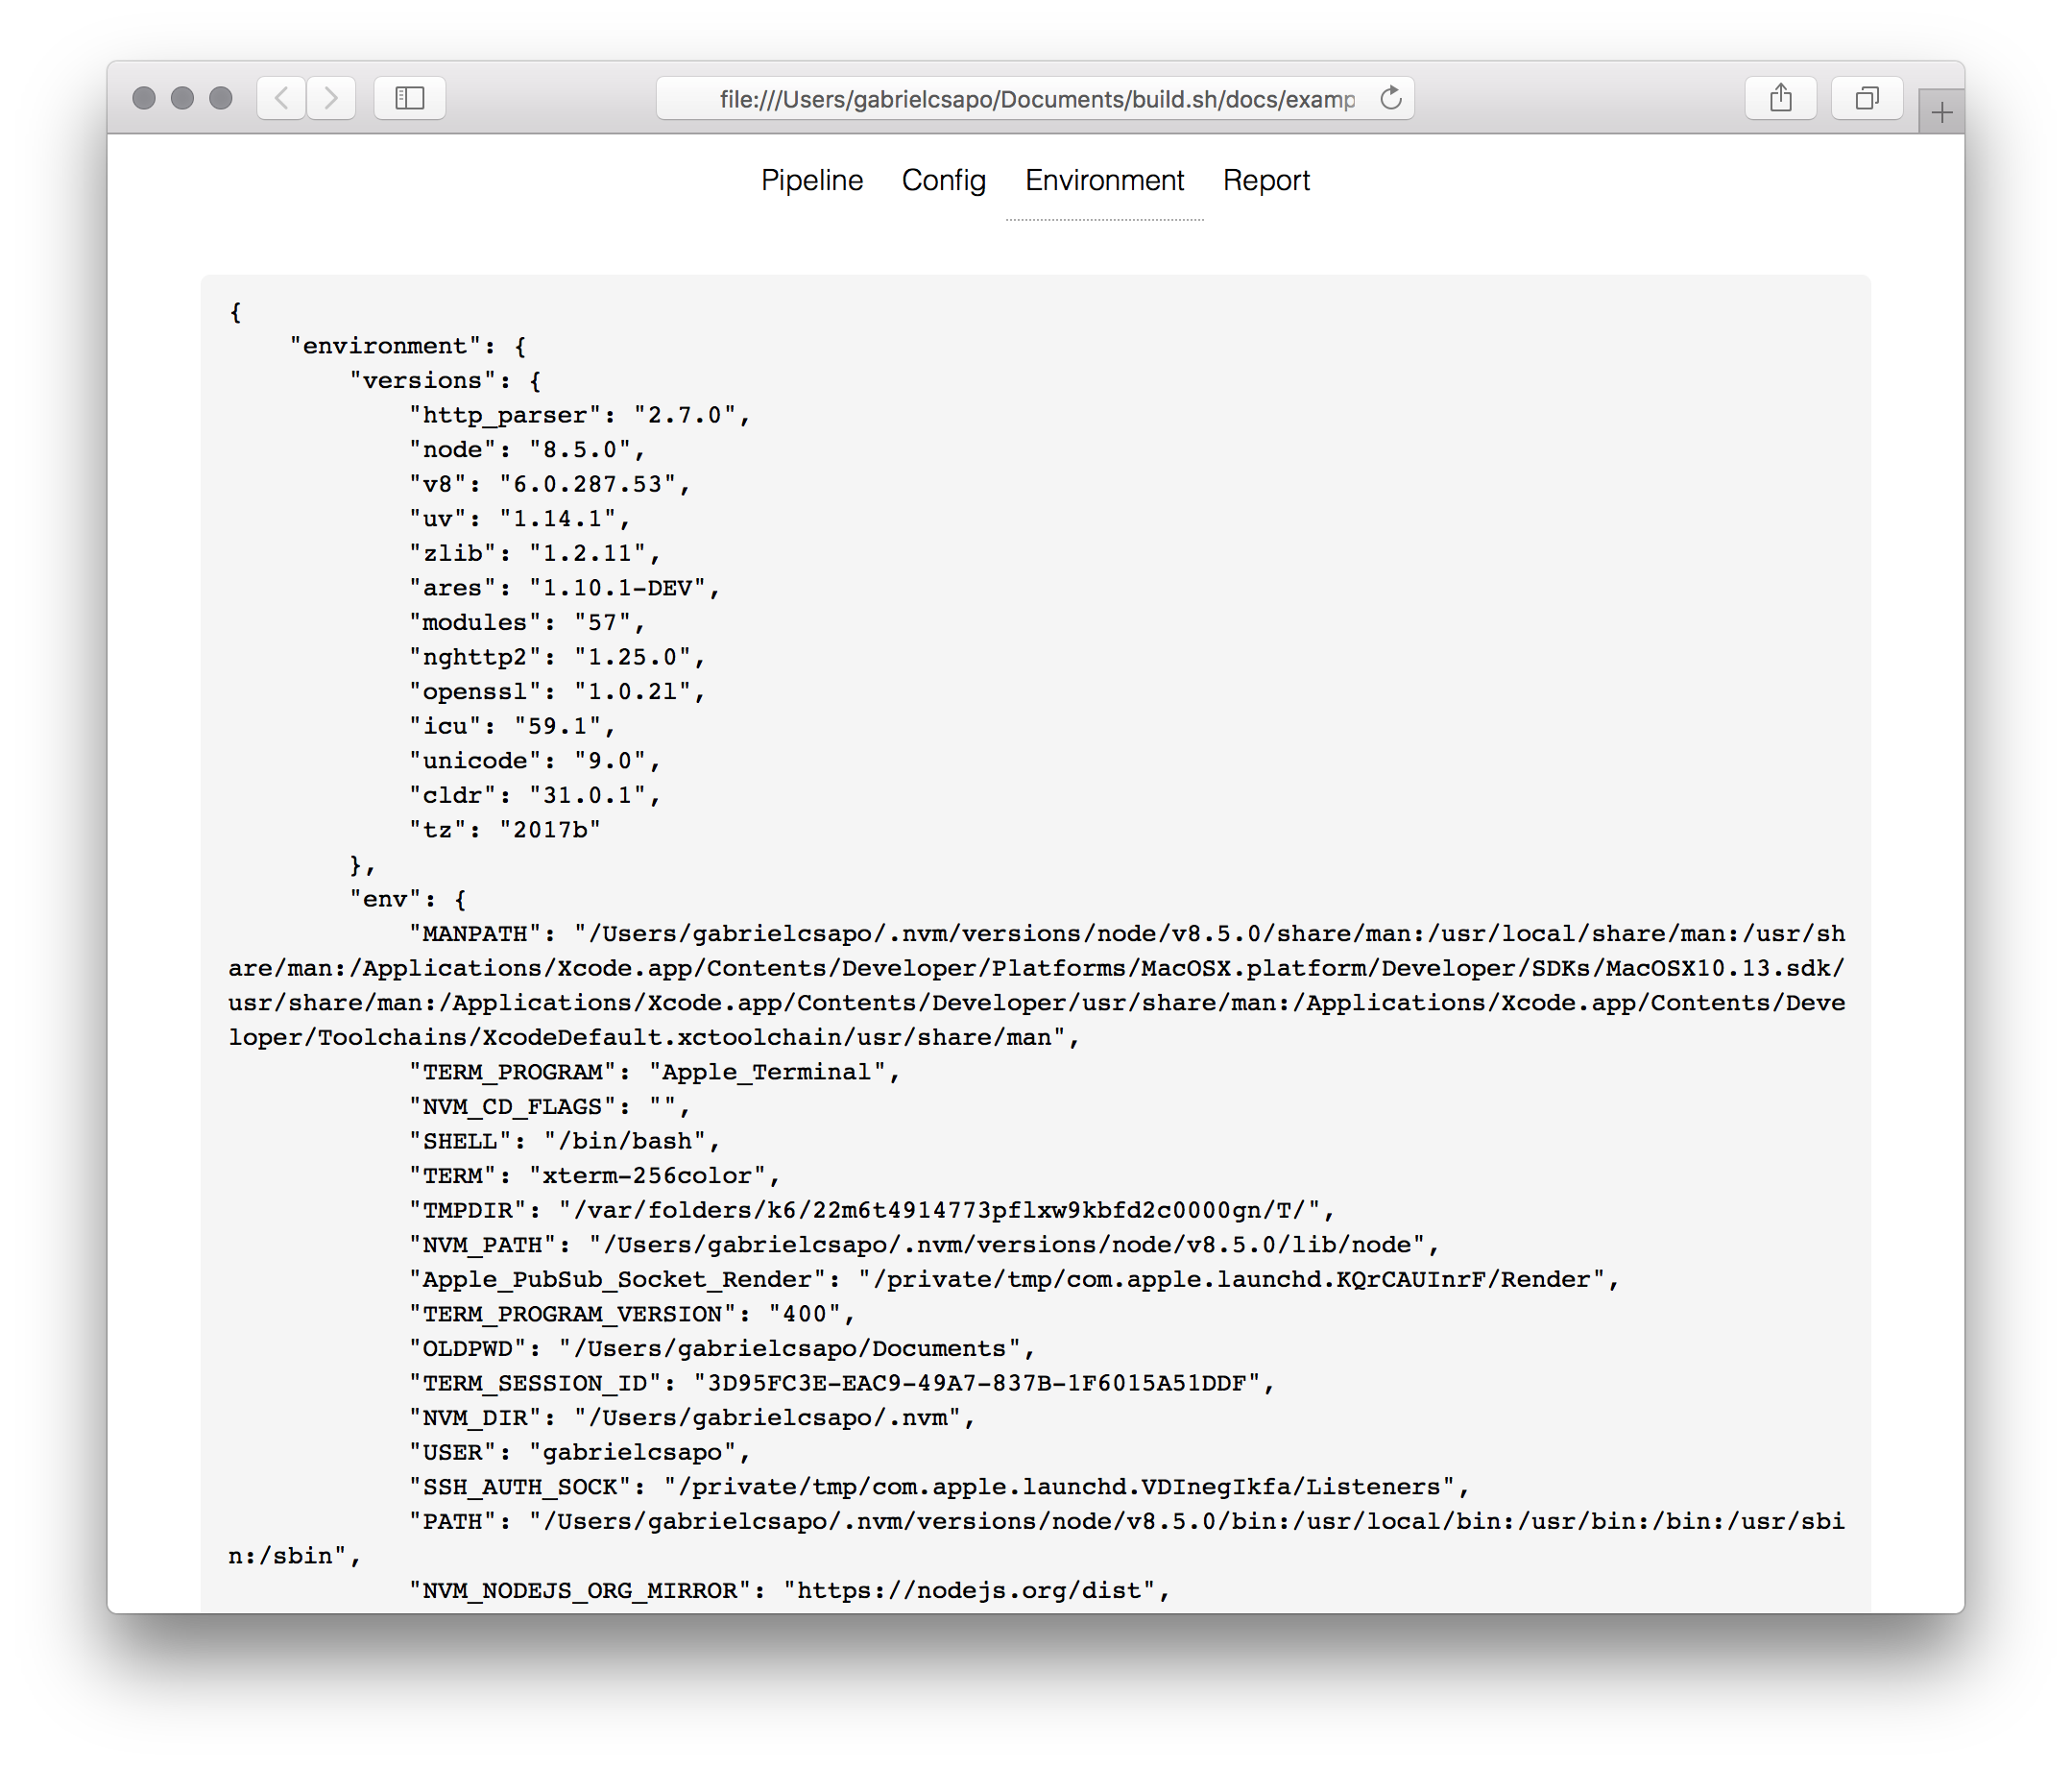Click the "Apple_PubSub_Socket_Render" line
Viewport: 2072px width, 1767px height.
(x=1013, y=1280)
